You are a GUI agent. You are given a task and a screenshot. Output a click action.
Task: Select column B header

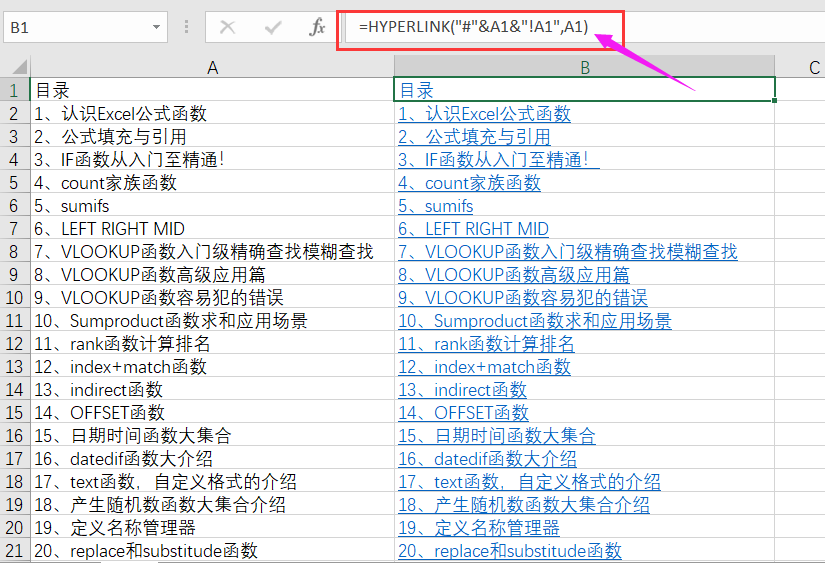click(585, 67)
